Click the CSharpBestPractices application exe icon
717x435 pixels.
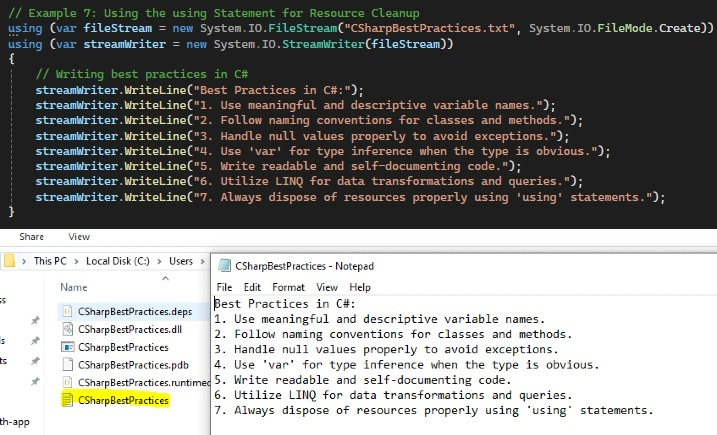pyautogui.click(x=67, y=347)
